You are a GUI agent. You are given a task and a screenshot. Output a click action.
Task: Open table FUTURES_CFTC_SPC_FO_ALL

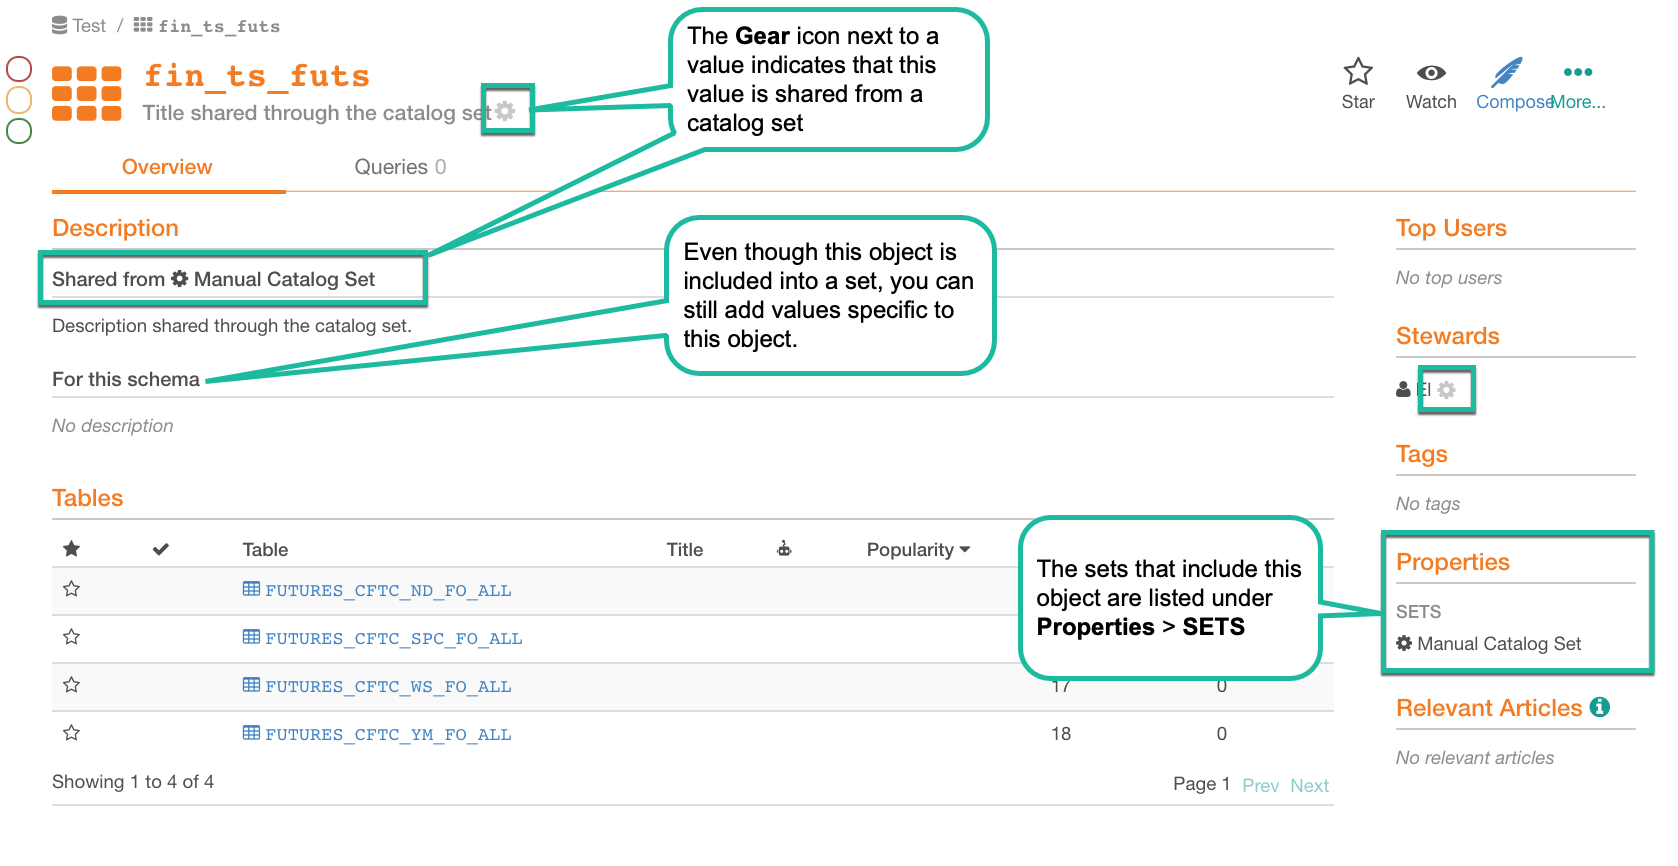[394, 639]
